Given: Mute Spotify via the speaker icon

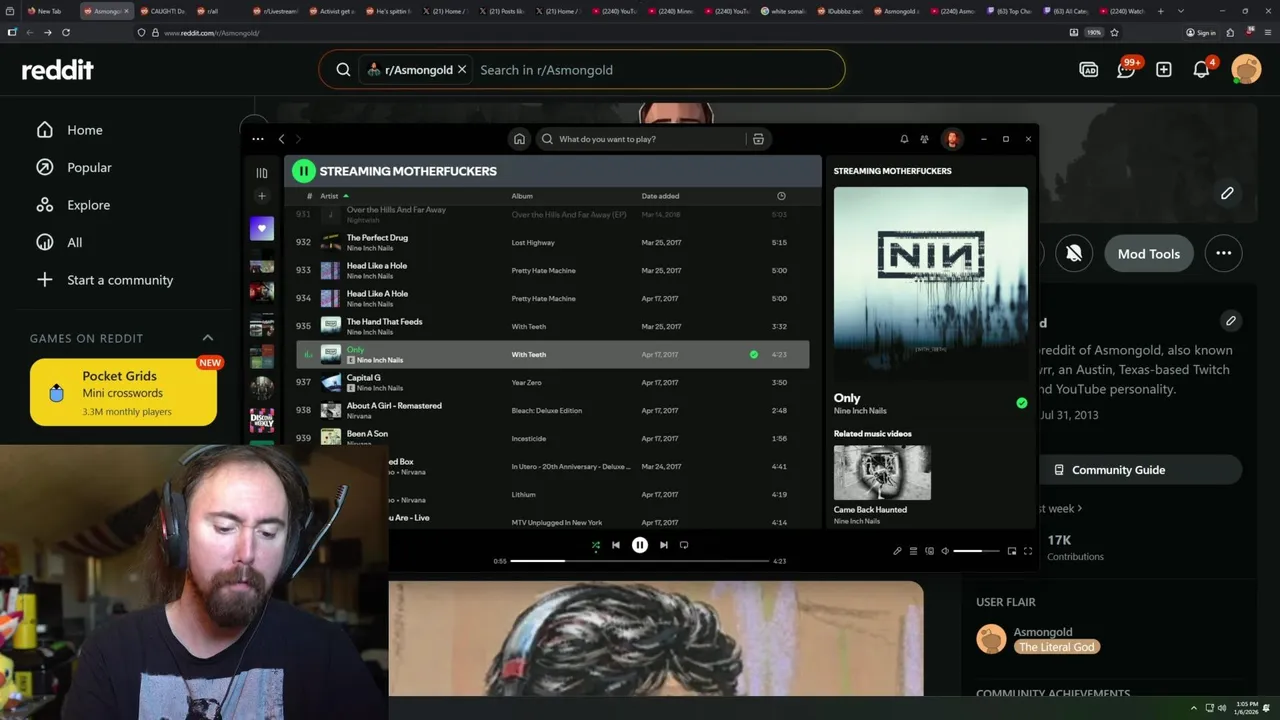Looking at the screenshot, I should click(944, 551).
